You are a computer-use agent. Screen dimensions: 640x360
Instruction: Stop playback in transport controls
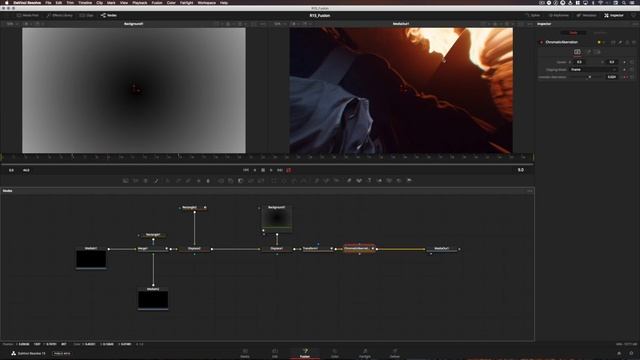coord(263,170)
